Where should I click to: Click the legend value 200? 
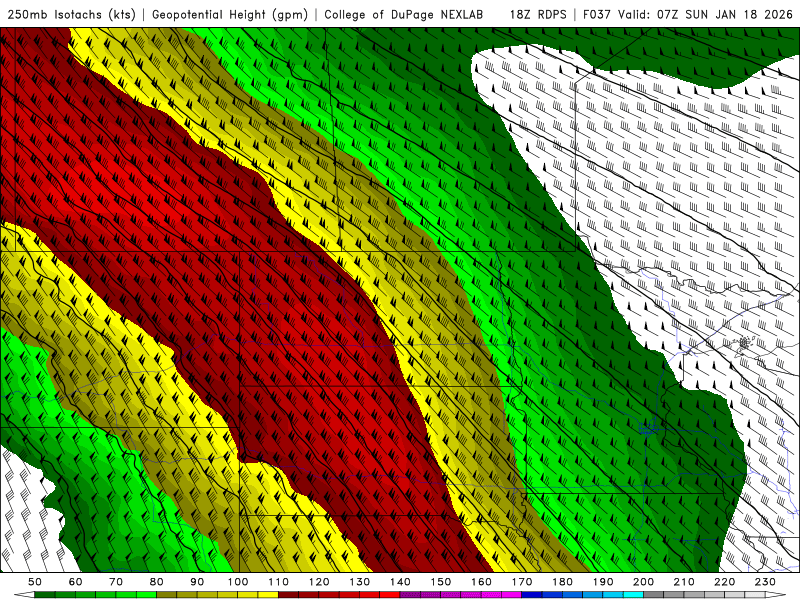(643, 582)
